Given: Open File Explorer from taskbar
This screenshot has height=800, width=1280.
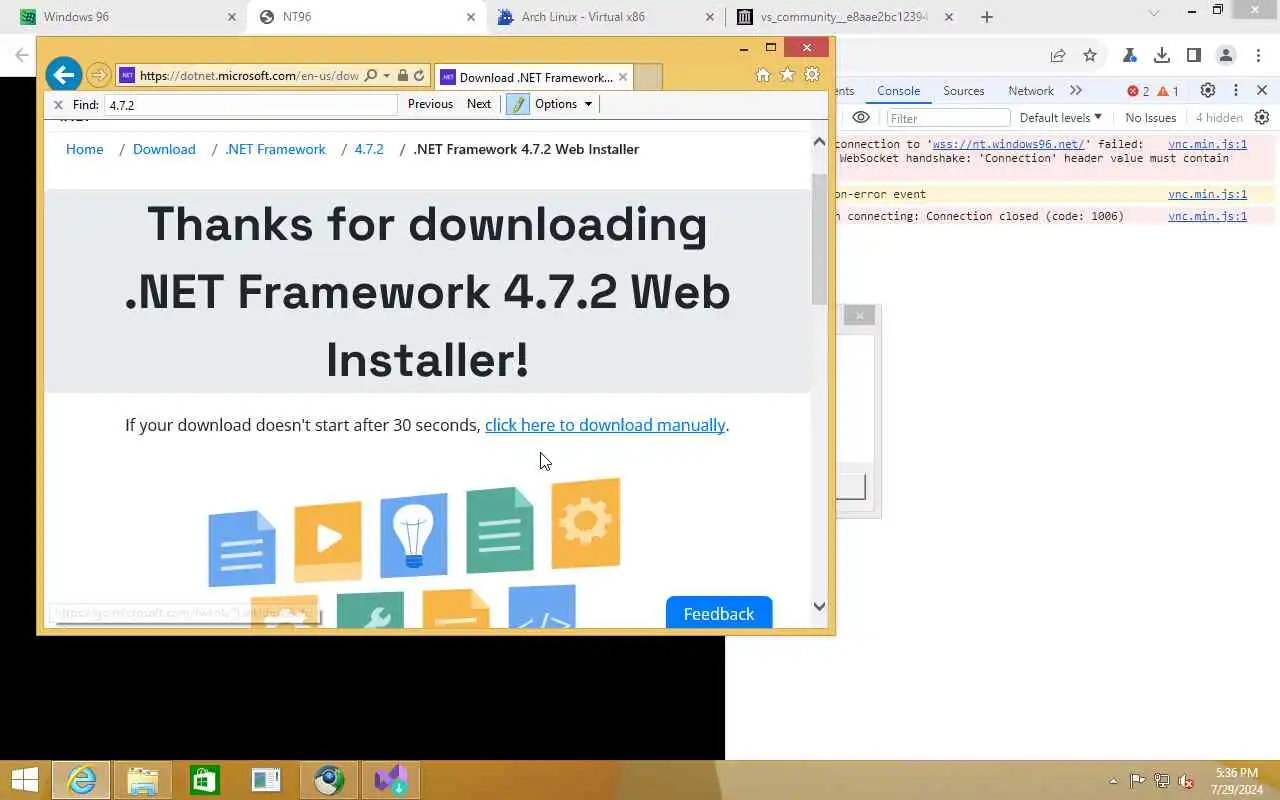Looking at the screenshot, I should pos(143,780).
